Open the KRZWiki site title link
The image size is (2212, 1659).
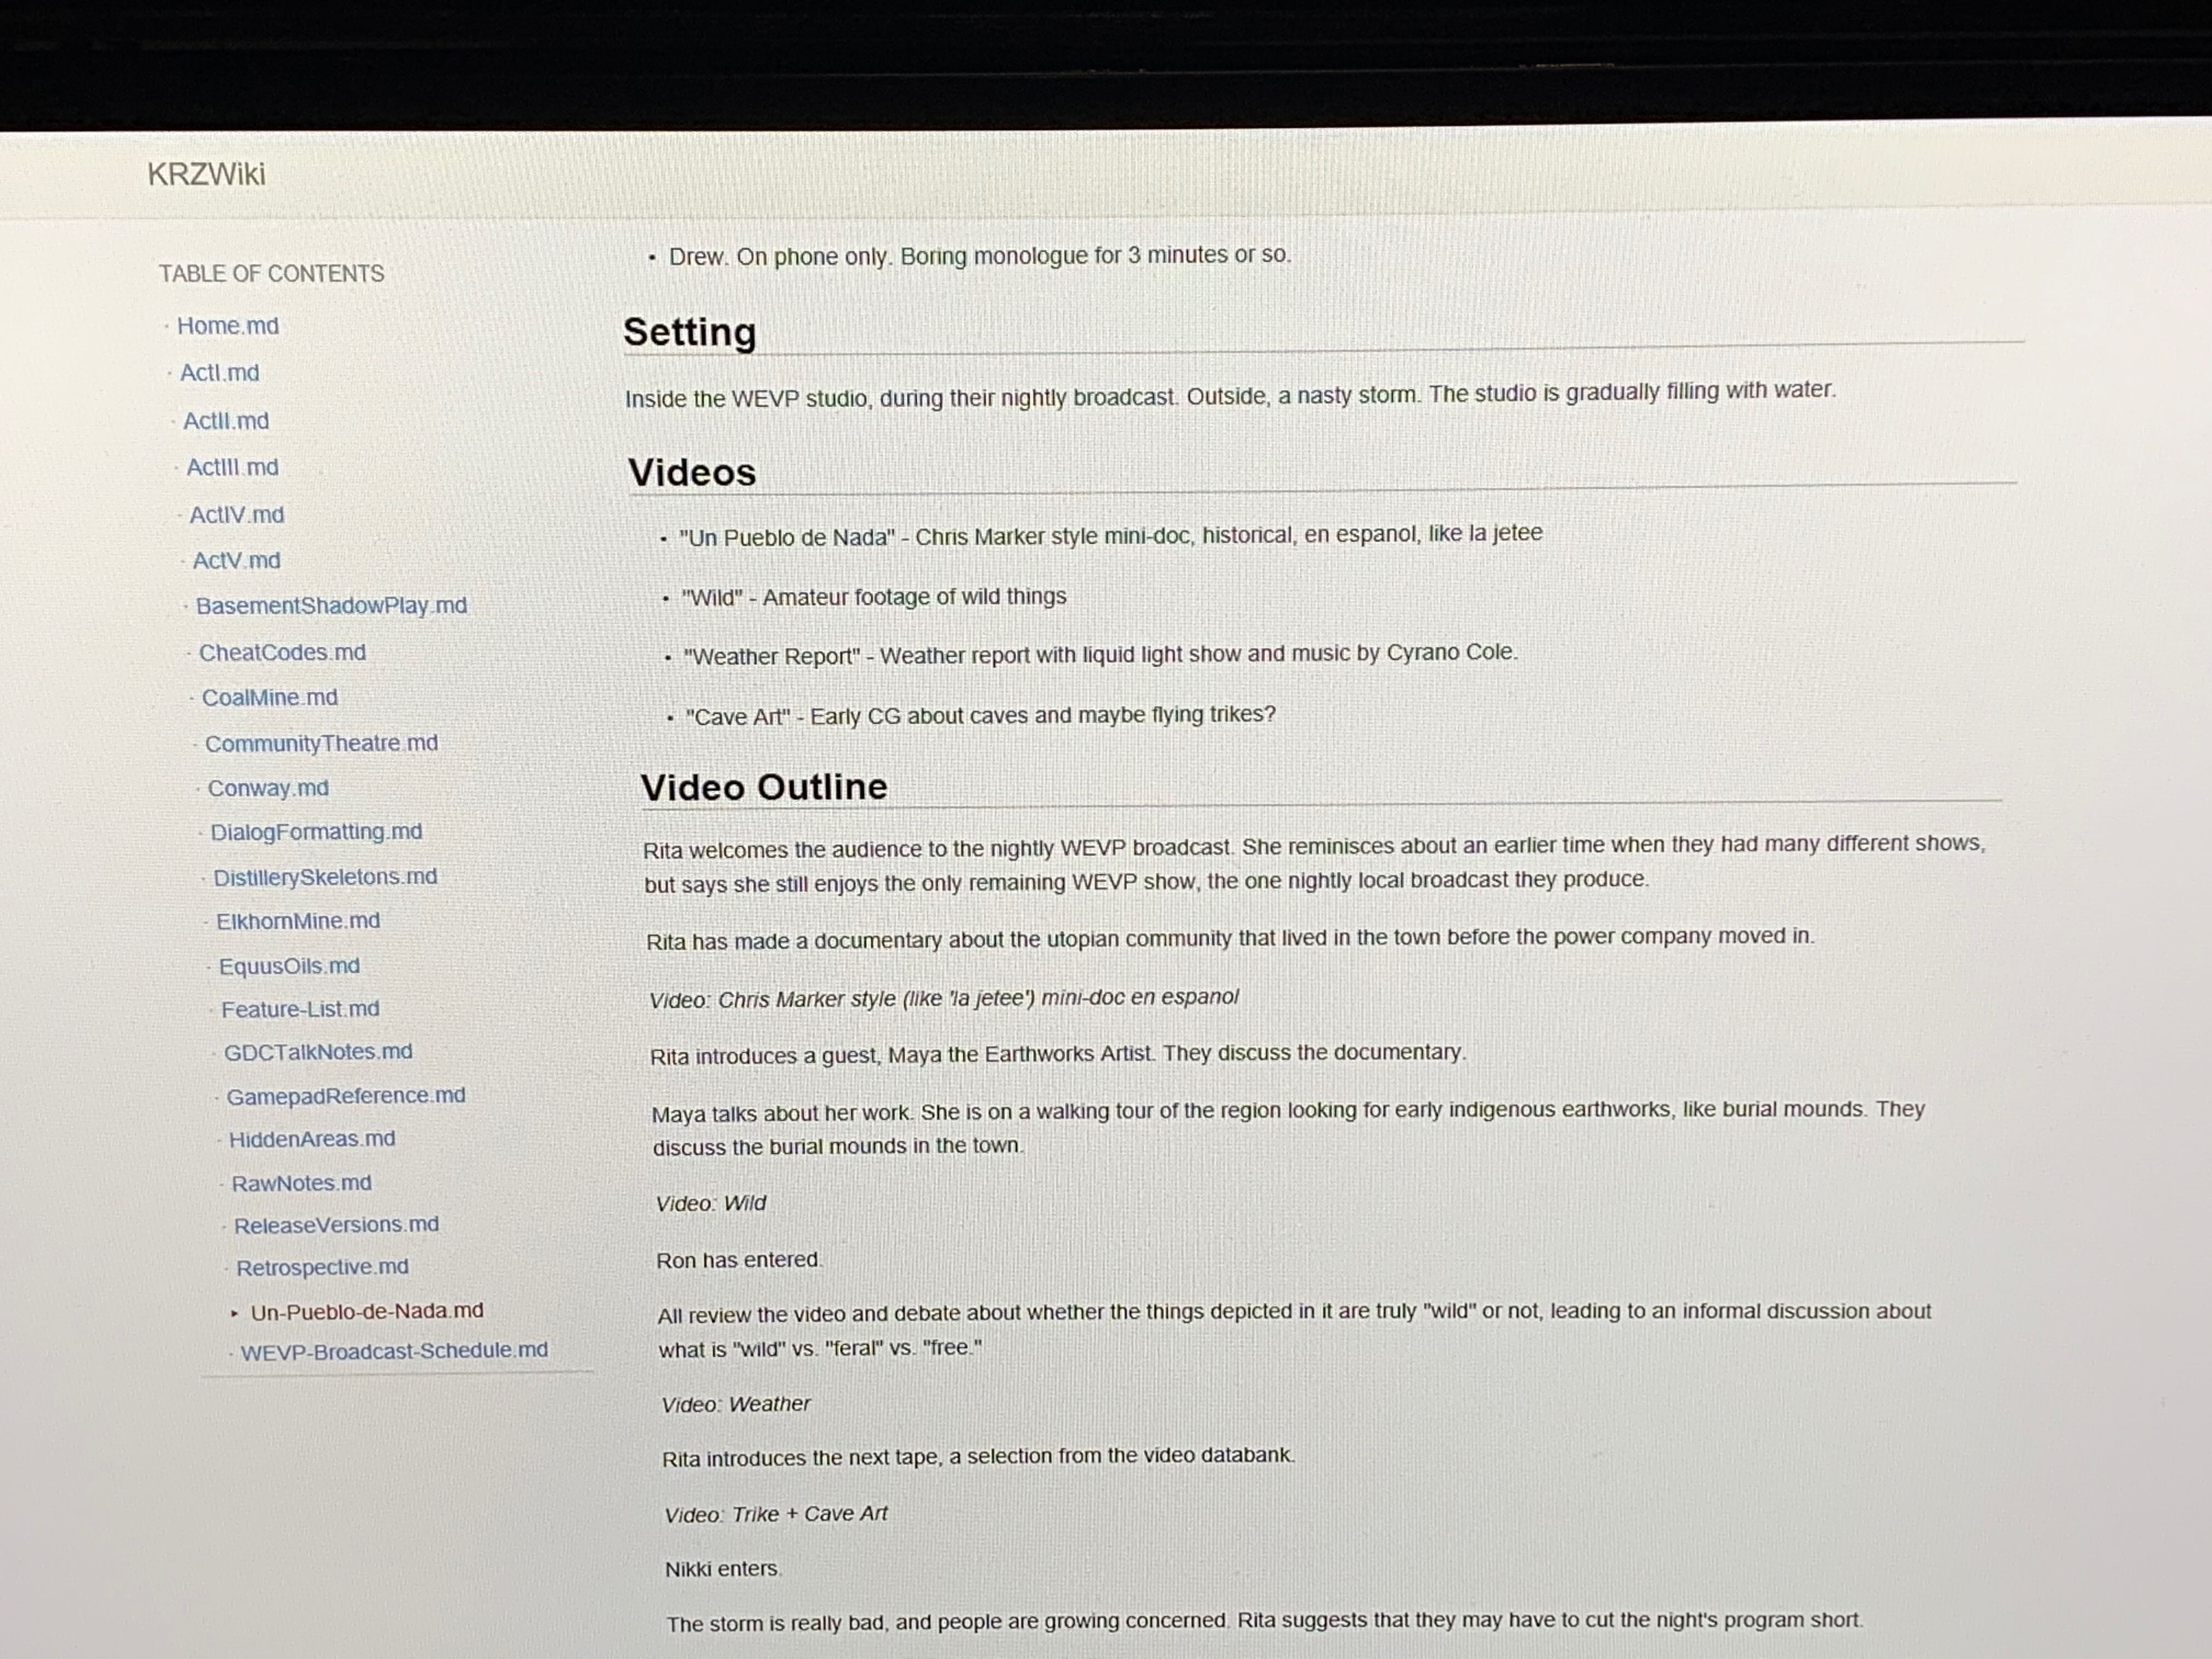[206, 174]
